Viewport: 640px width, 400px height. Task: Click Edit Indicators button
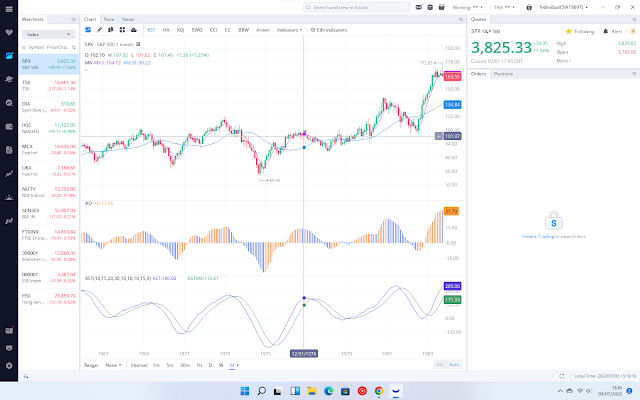coord(329,30)
